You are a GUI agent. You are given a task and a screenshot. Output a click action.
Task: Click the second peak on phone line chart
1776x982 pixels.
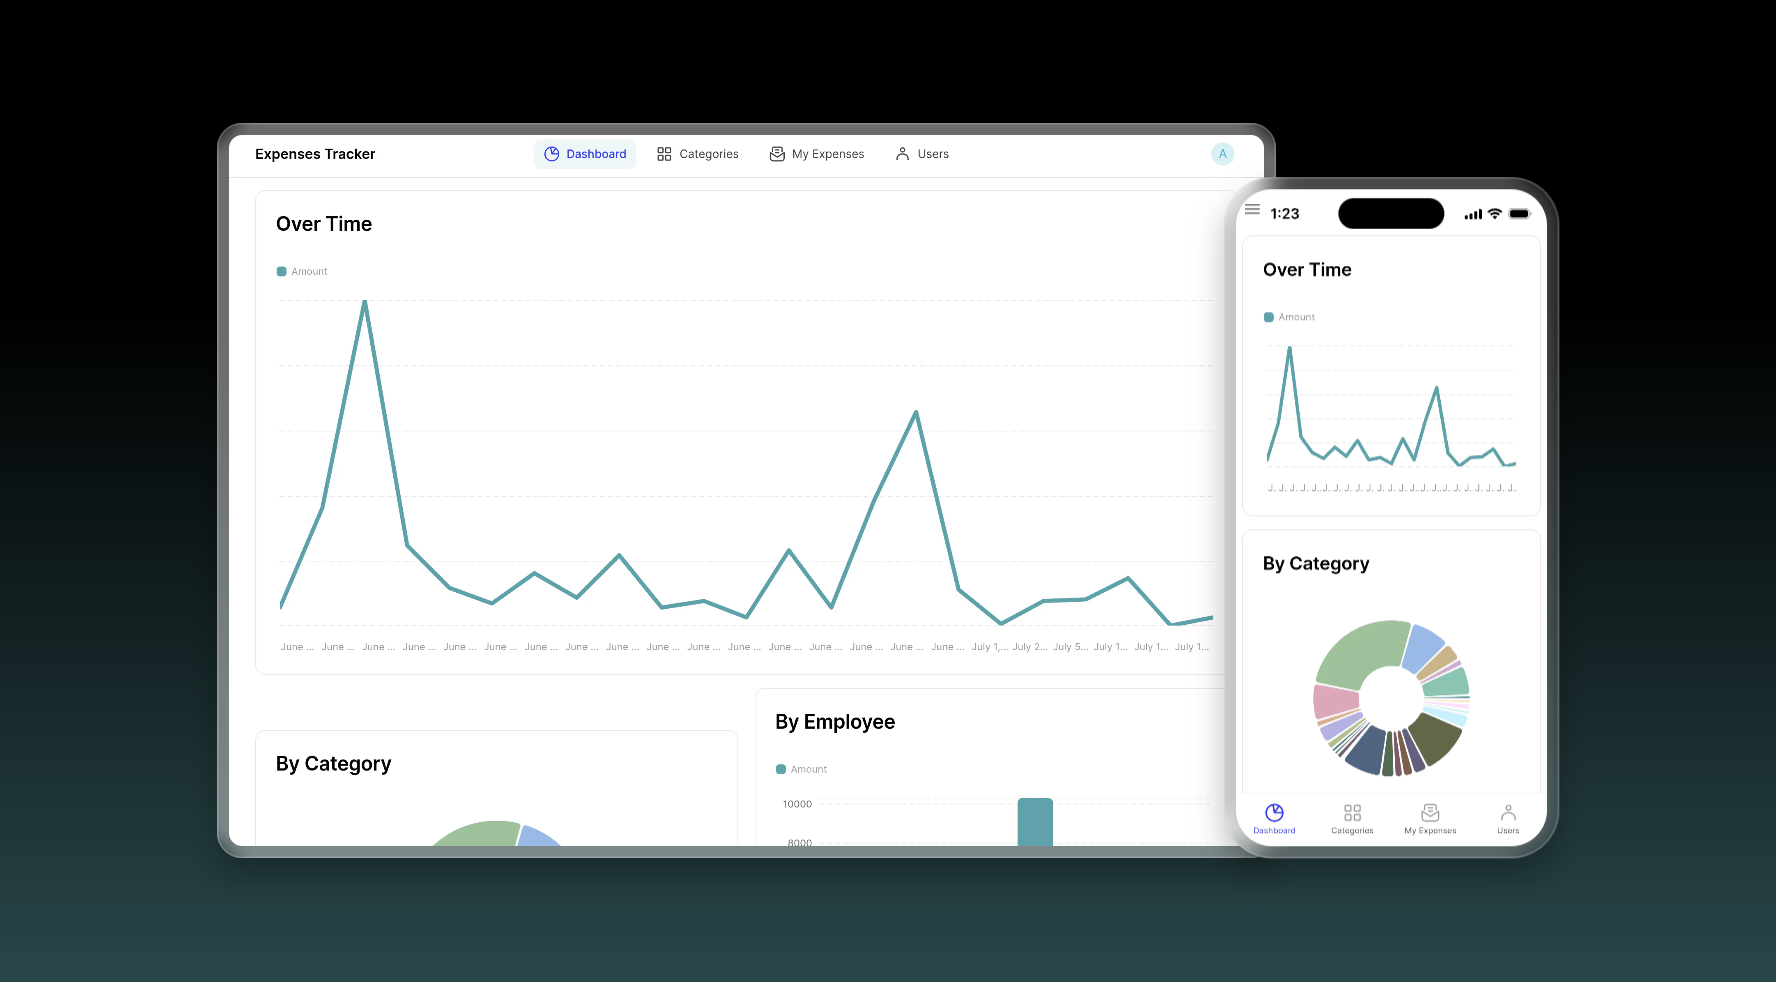(1437, 388)
